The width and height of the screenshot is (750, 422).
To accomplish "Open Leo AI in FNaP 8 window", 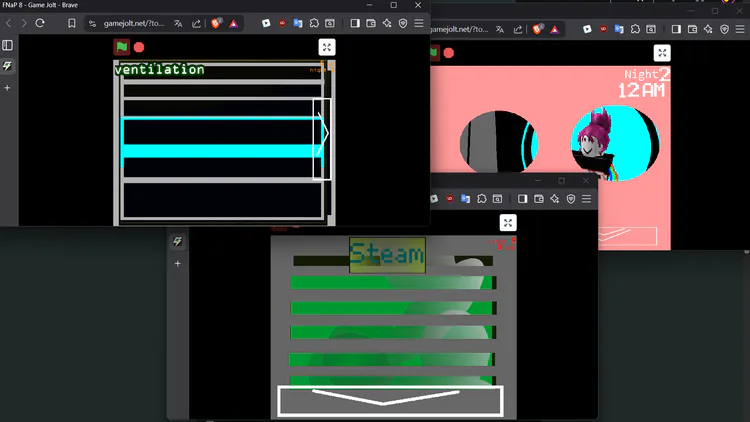I will click(387, 23).
